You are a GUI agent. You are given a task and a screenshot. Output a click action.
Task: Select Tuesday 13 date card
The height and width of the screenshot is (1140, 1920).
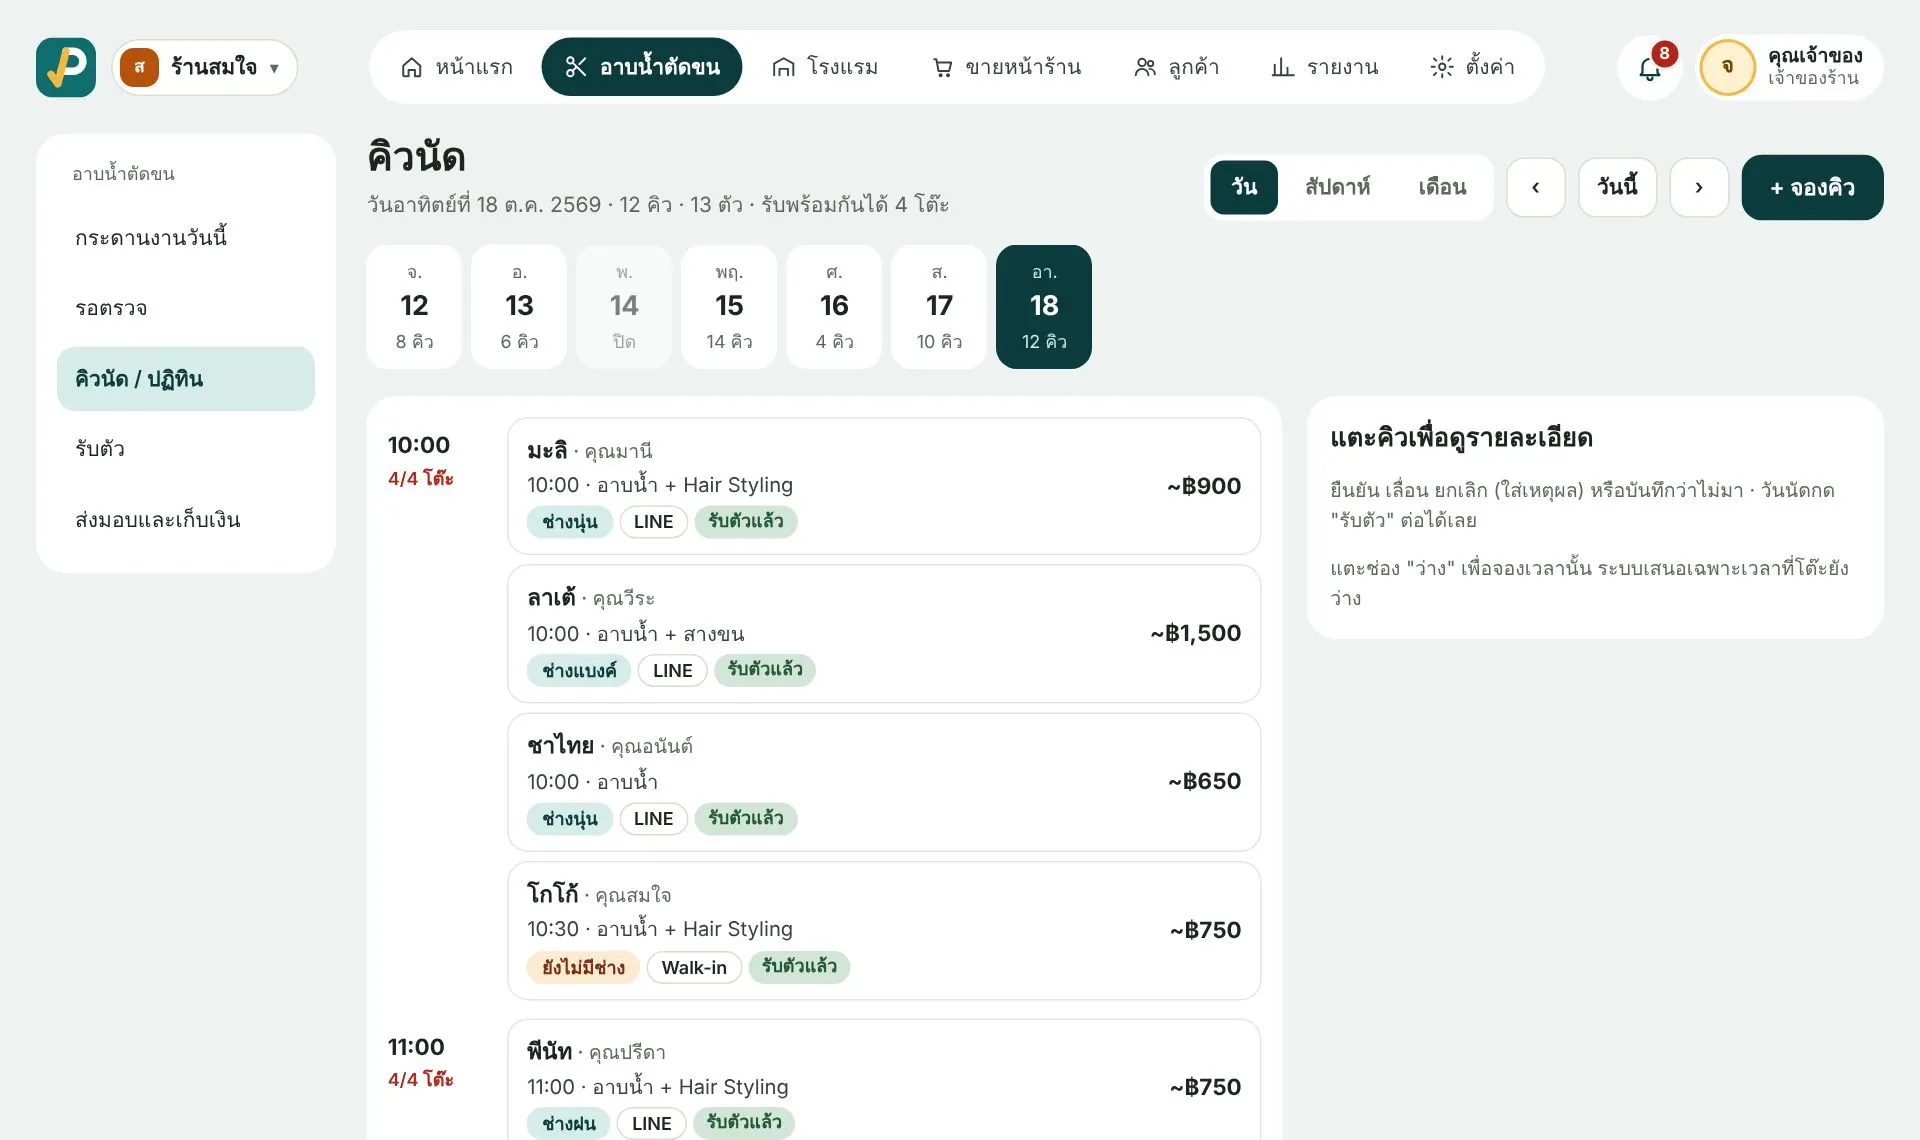[x=519, y=307]
